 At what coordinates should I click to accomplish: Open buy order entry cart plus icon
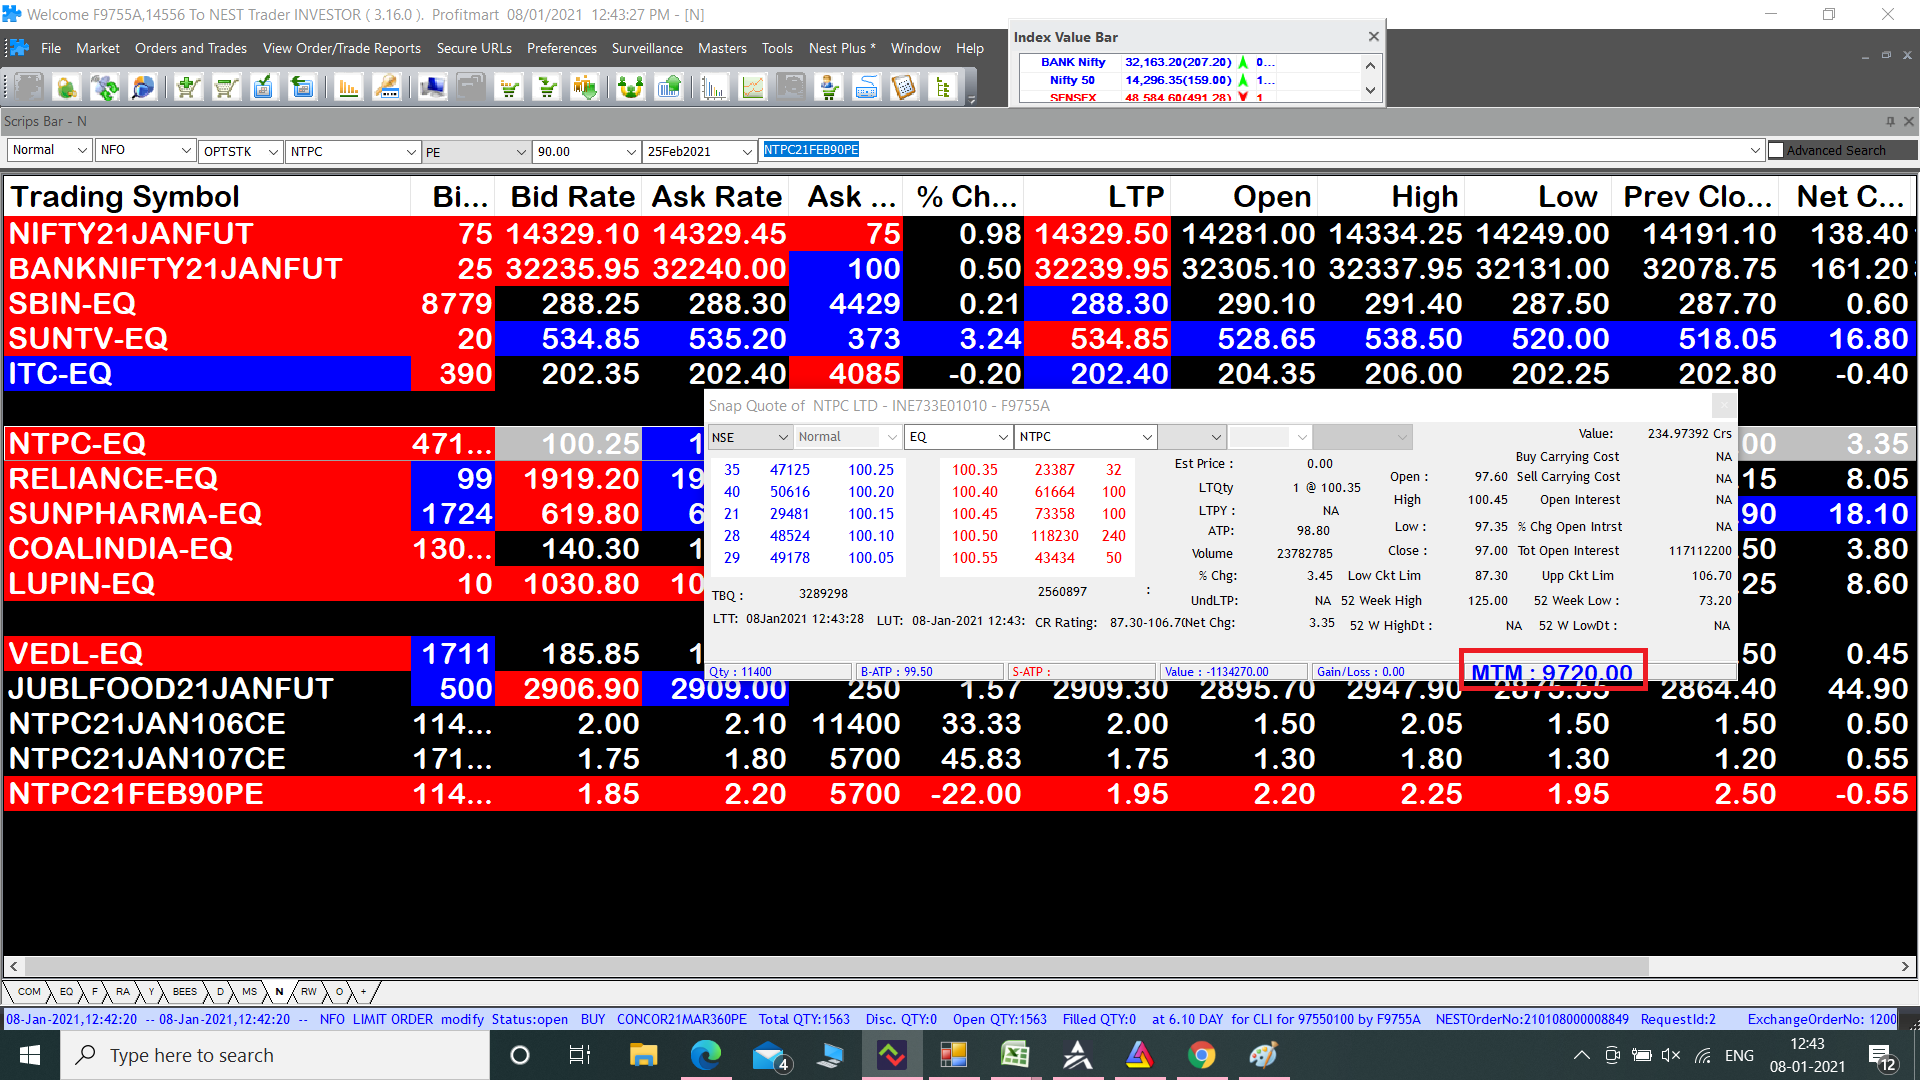pyautogui.click(x=188, y=88)
